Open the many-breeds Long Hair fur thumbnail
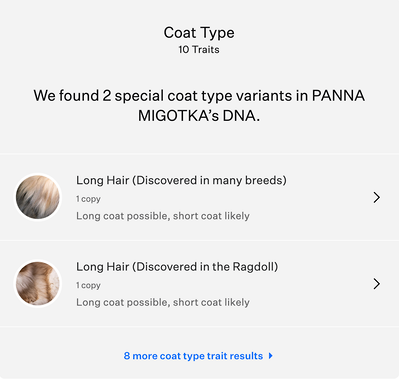Image resolution: width=399 pixels, height=382 pixels. (38, 197)
